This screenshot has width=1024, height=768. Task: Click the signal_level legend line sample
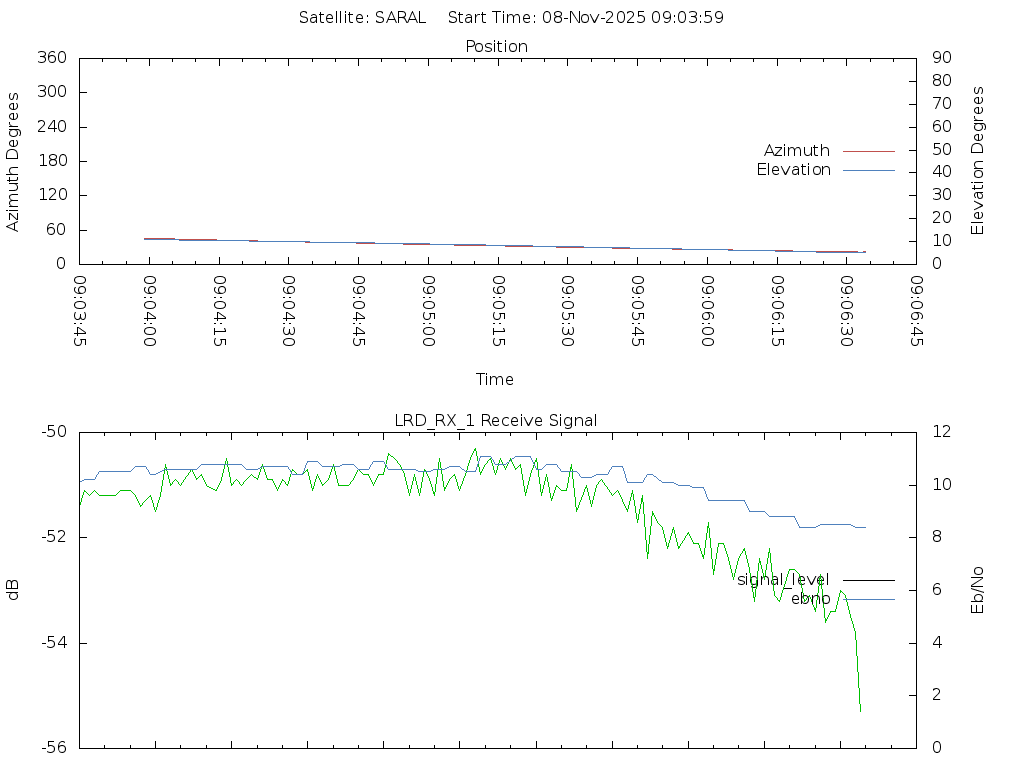tap(868, 580)
